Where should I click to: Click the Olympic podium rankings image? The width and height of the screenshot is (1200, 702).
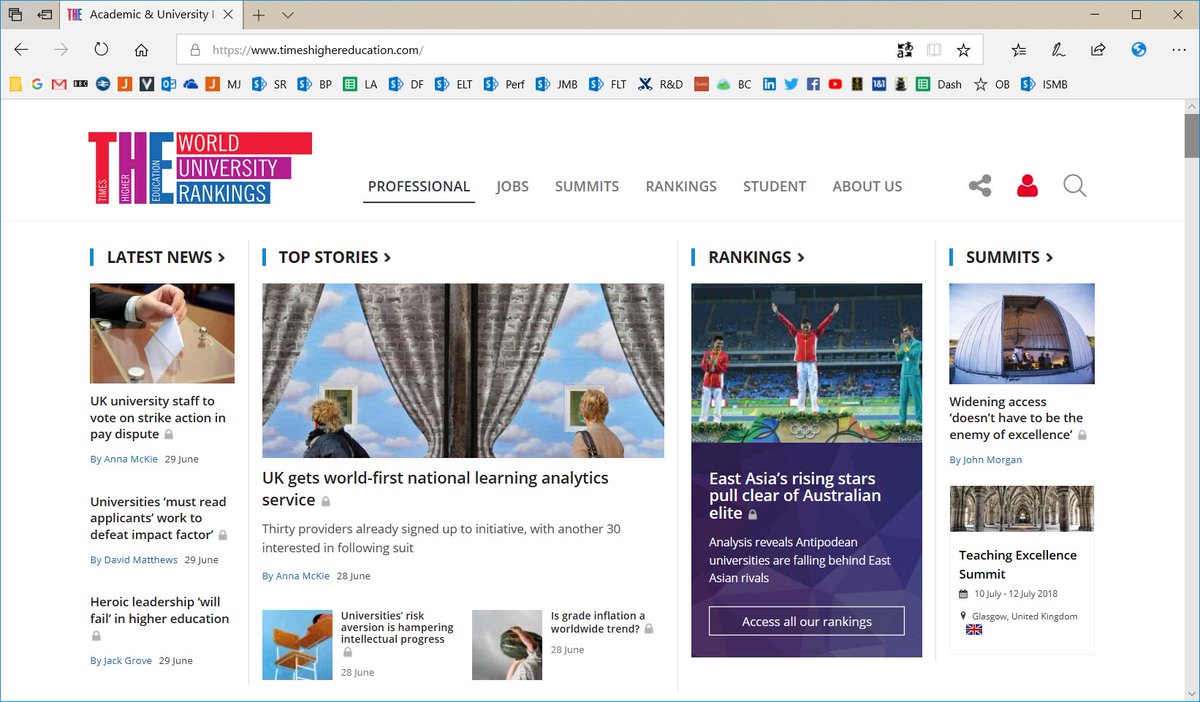[x=807, y=363]
